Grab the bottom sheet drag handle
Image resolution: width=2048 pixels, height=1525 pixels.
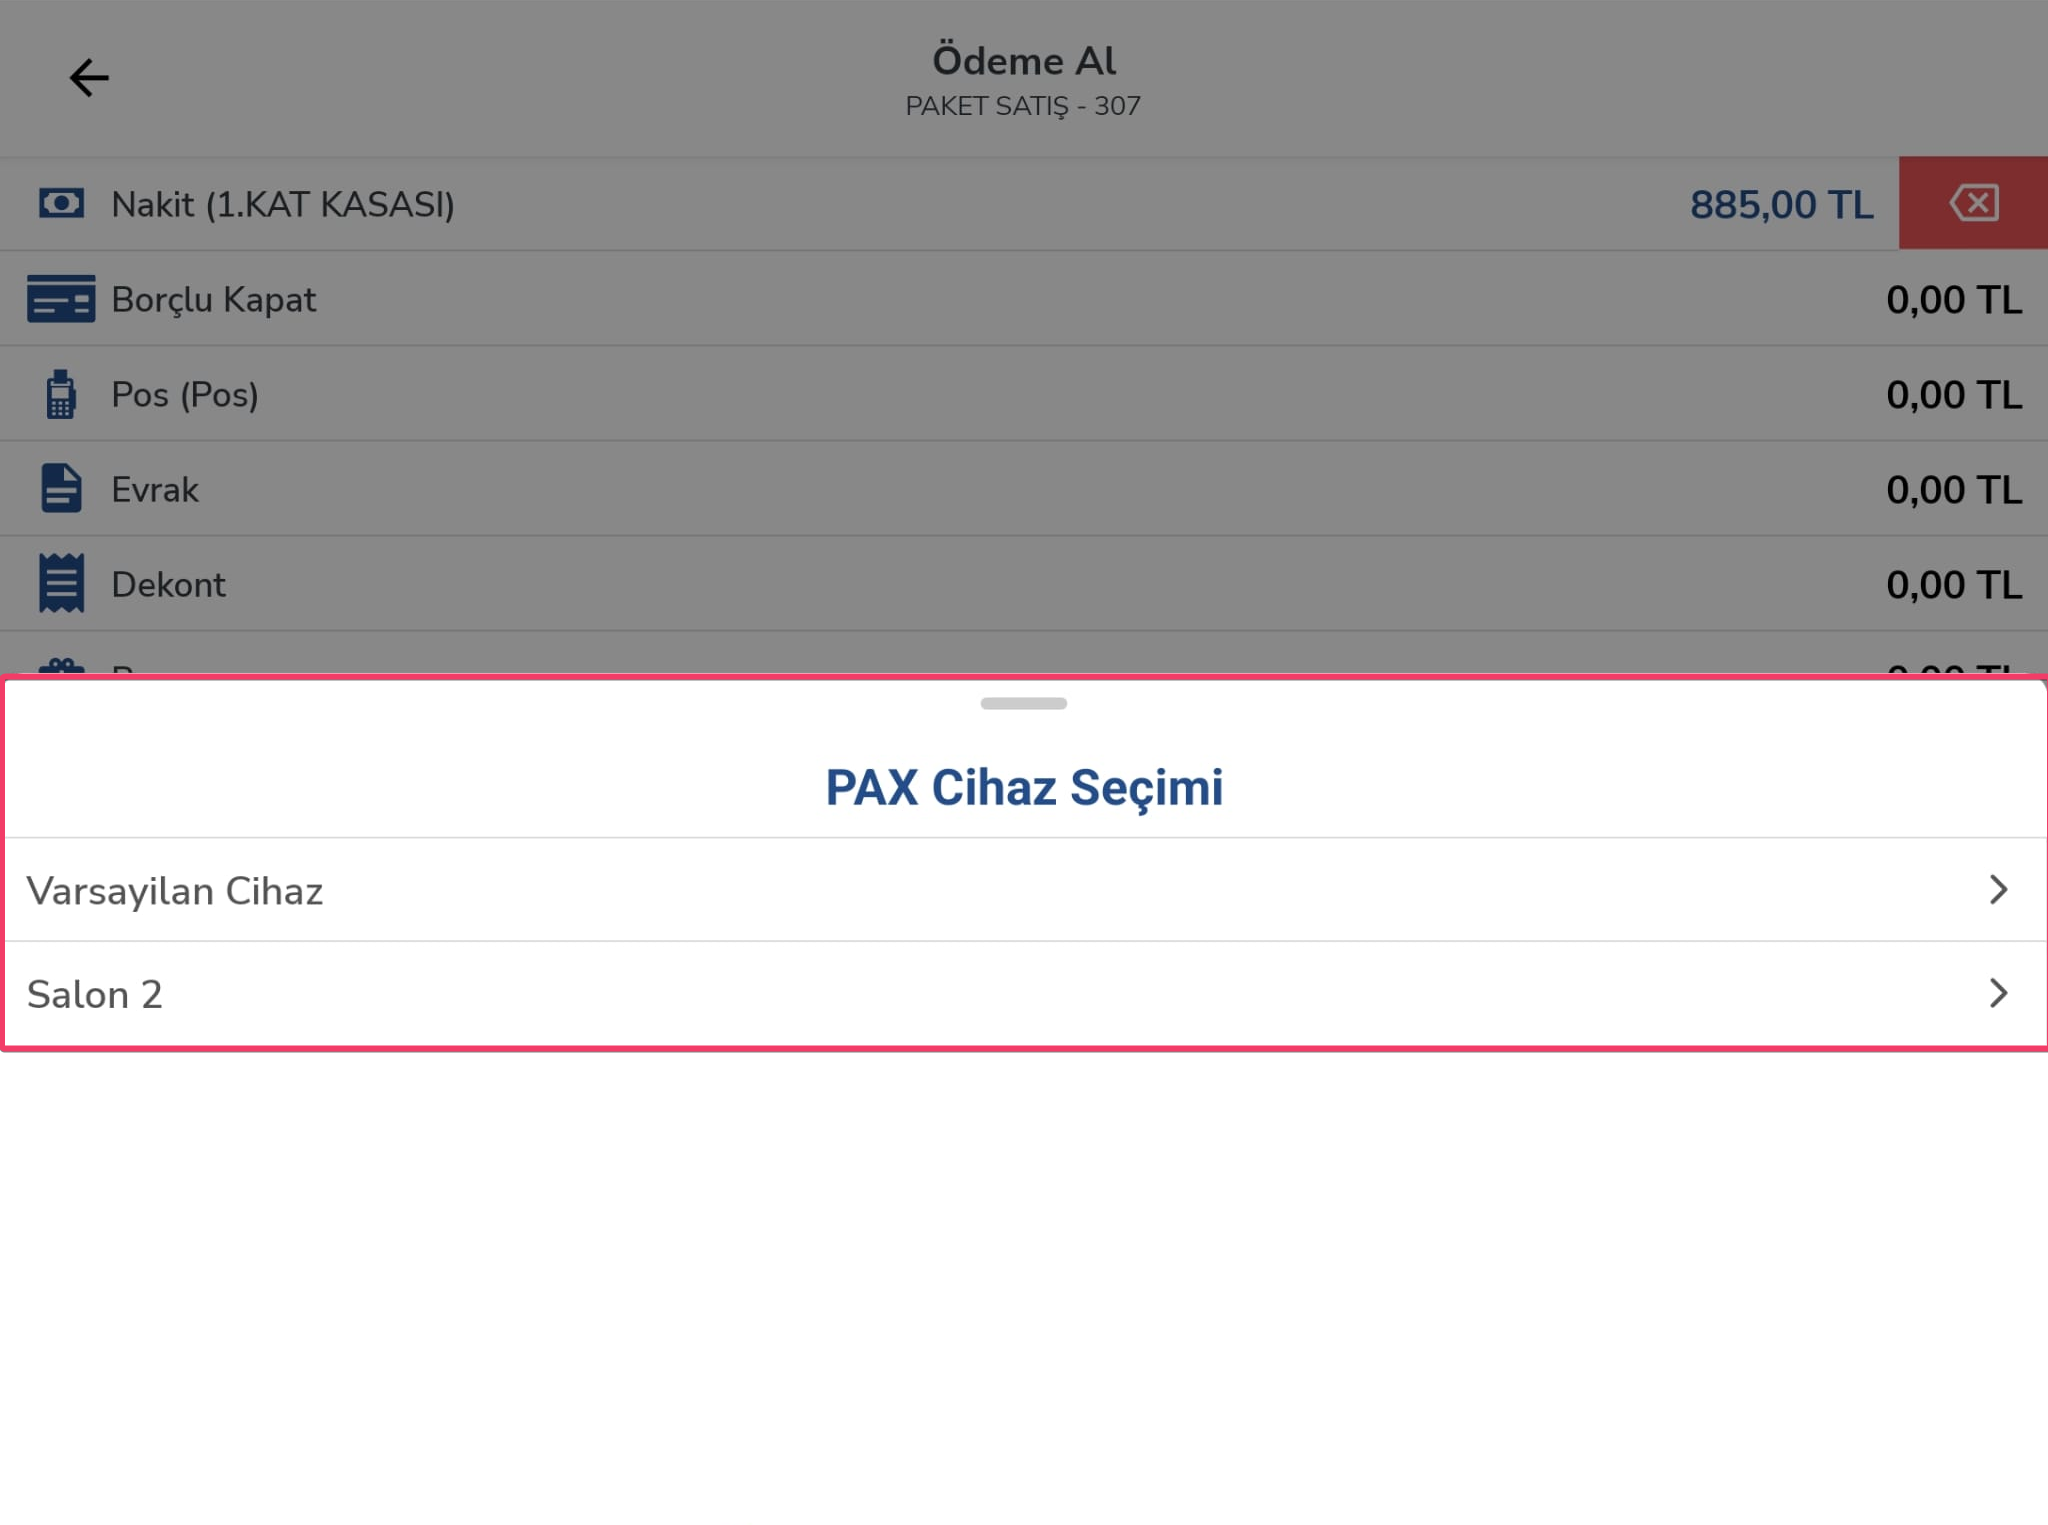coord(1024,704)
